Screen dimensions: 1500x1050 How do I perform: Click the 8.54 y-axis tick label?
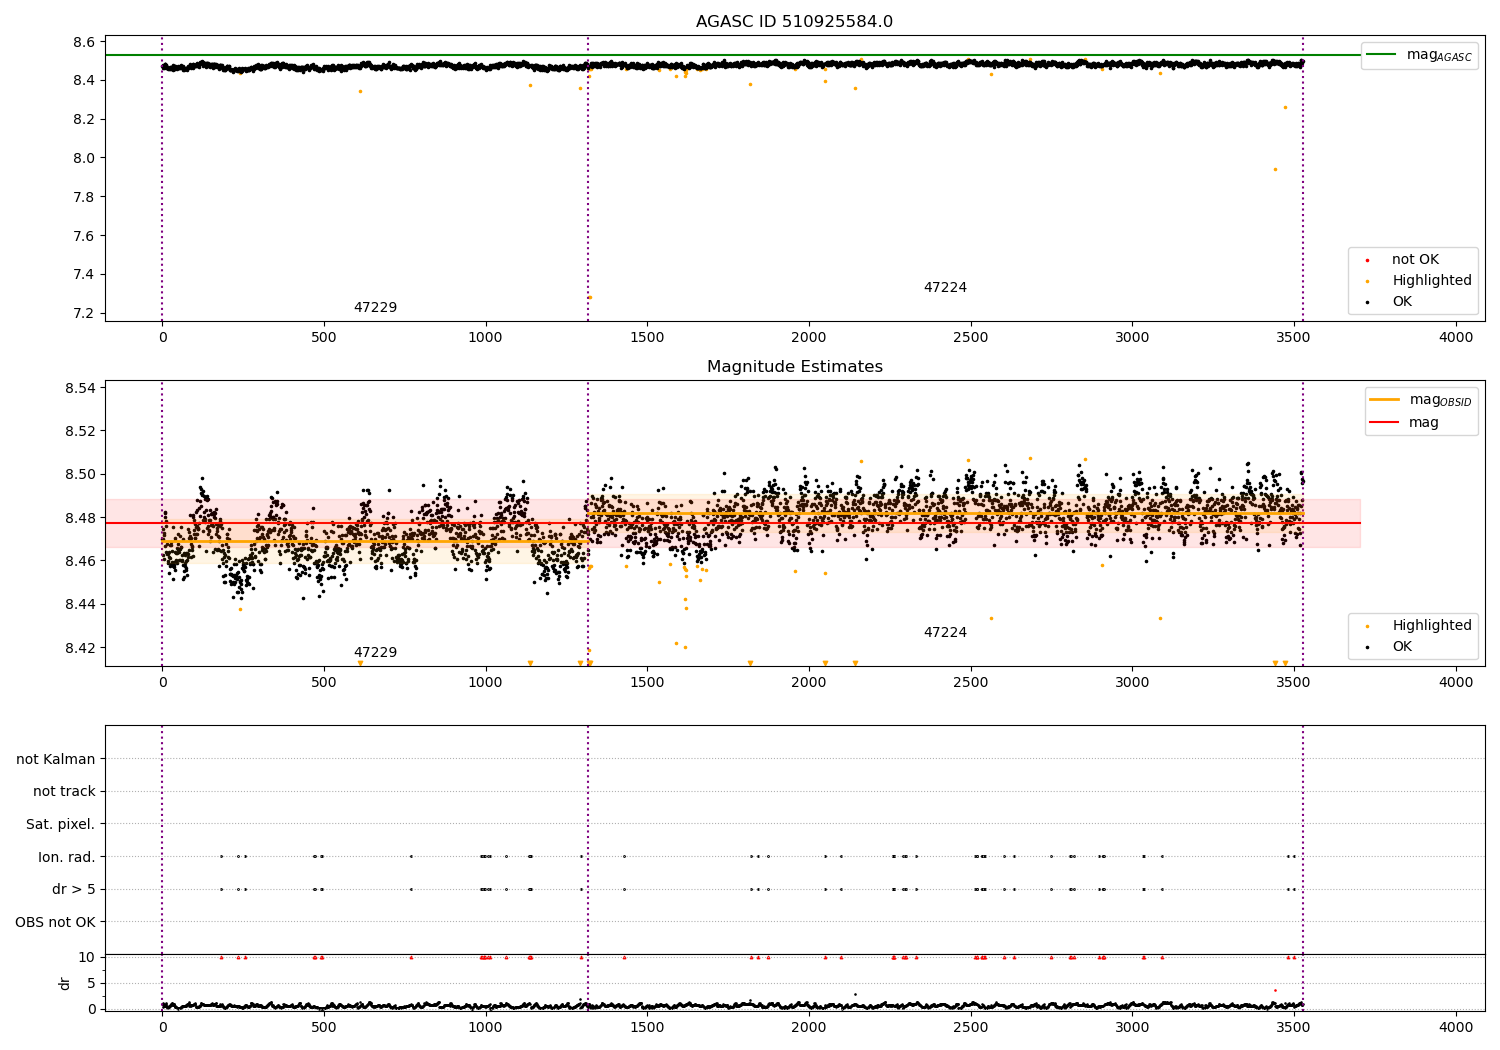pos(80,388)
